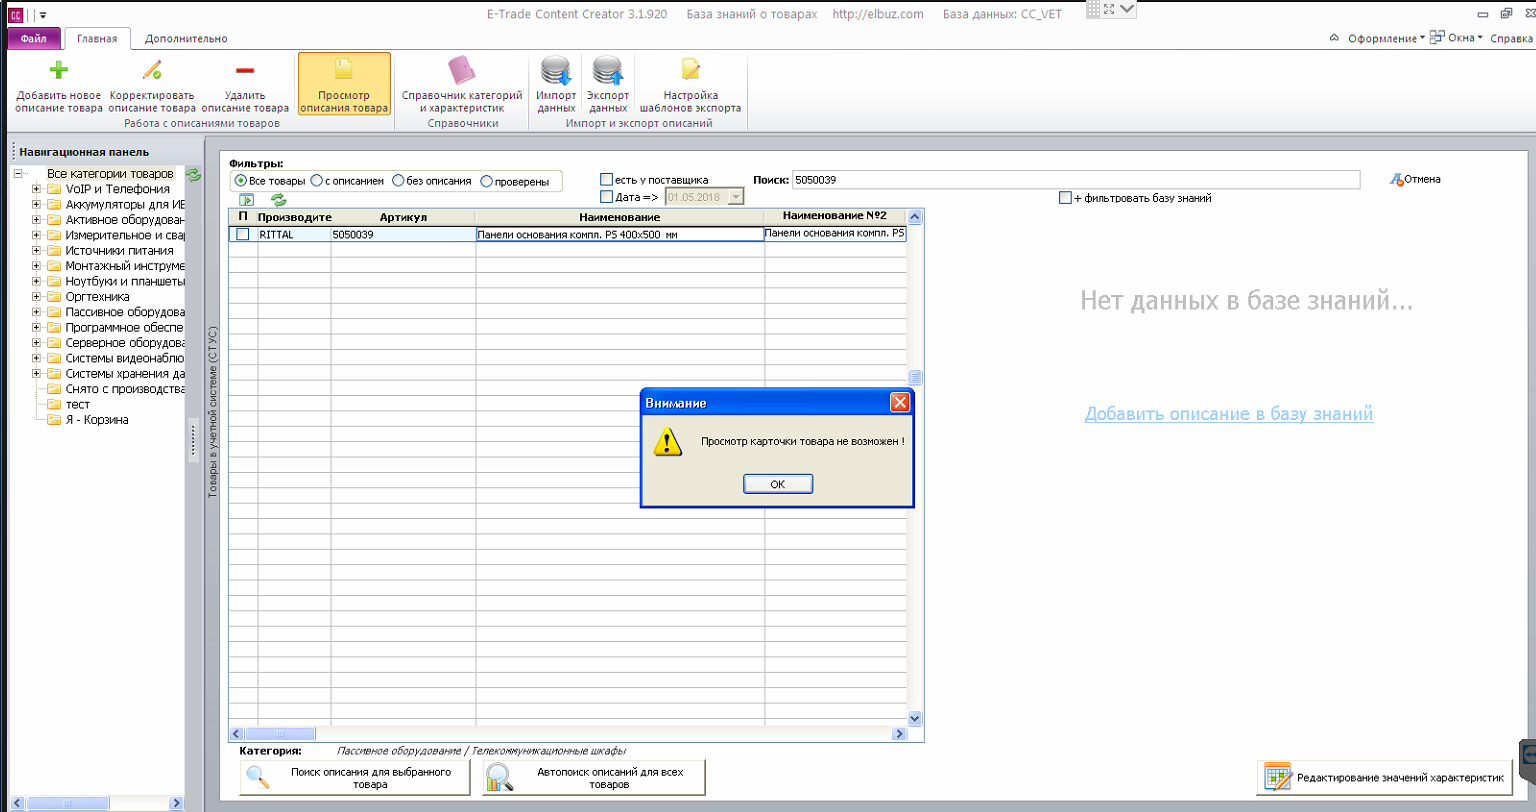This screenshot has width=1536, height=812.
Task: Click the Окна windows icon
Action: [x=1437, y=37]
